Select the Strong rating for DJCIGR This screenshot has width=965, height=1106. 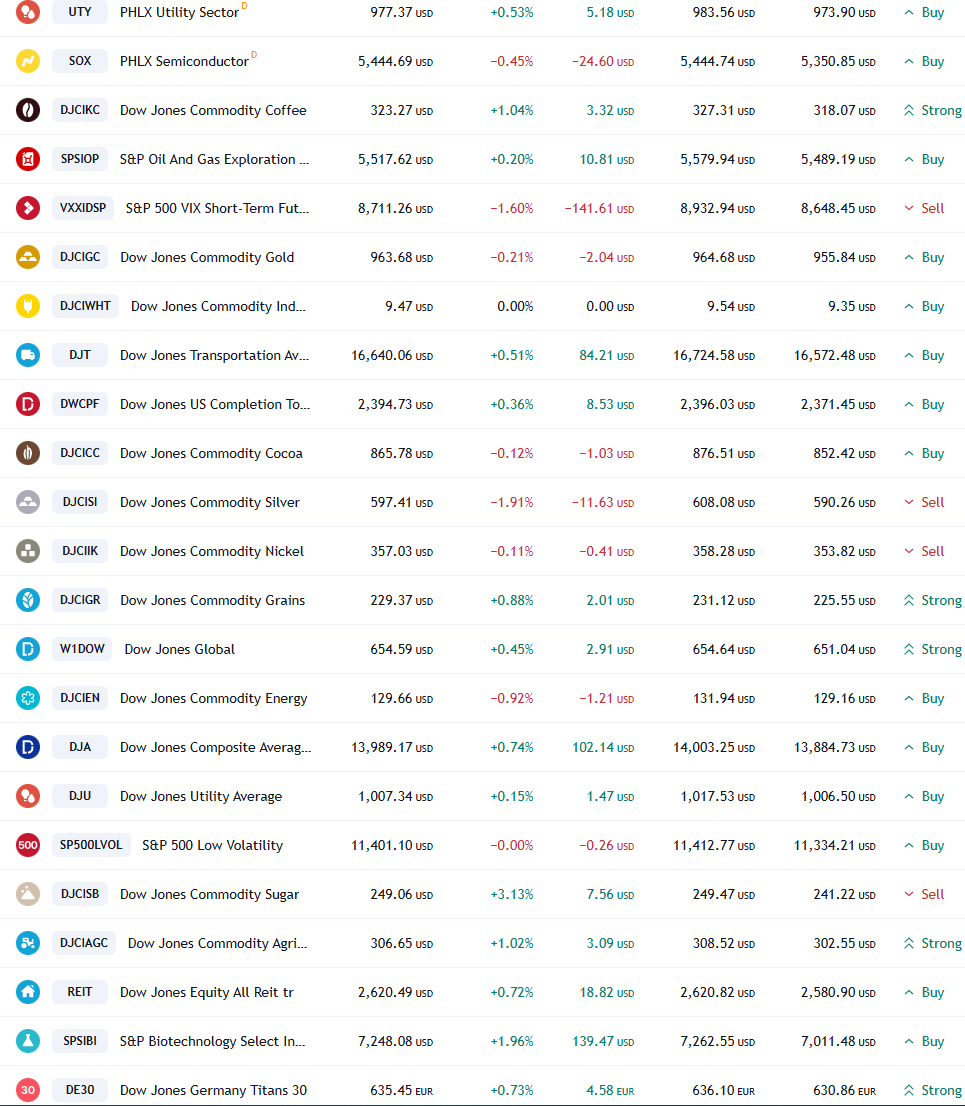point(933,600)
